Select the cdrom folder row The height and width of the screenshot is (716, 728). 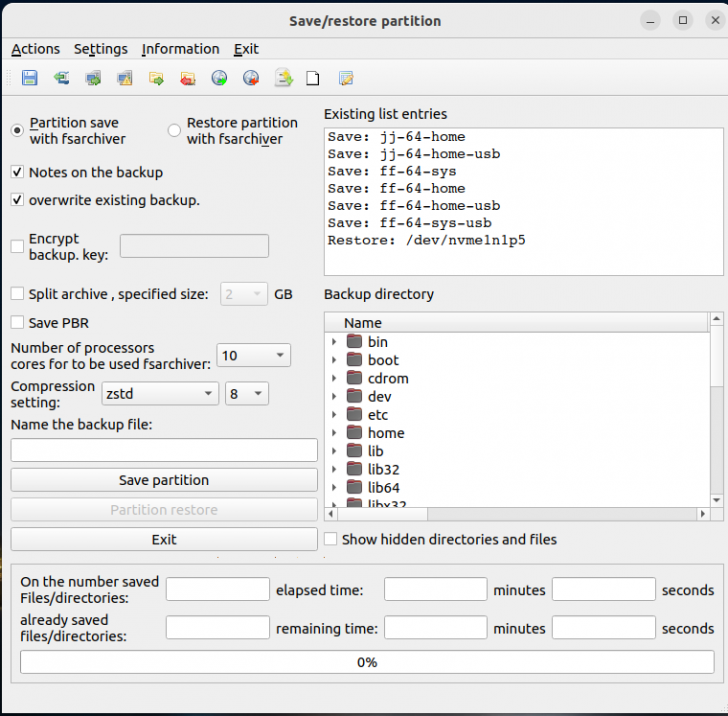[x=517, y=378]
